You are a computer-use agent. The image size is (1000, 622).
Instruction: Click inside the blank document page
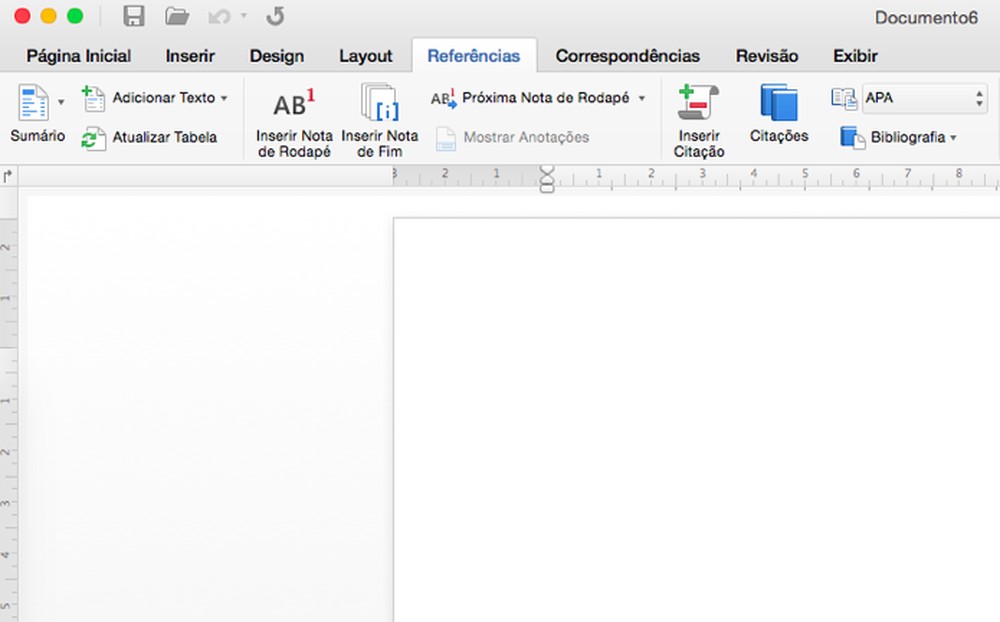point(696,420)
